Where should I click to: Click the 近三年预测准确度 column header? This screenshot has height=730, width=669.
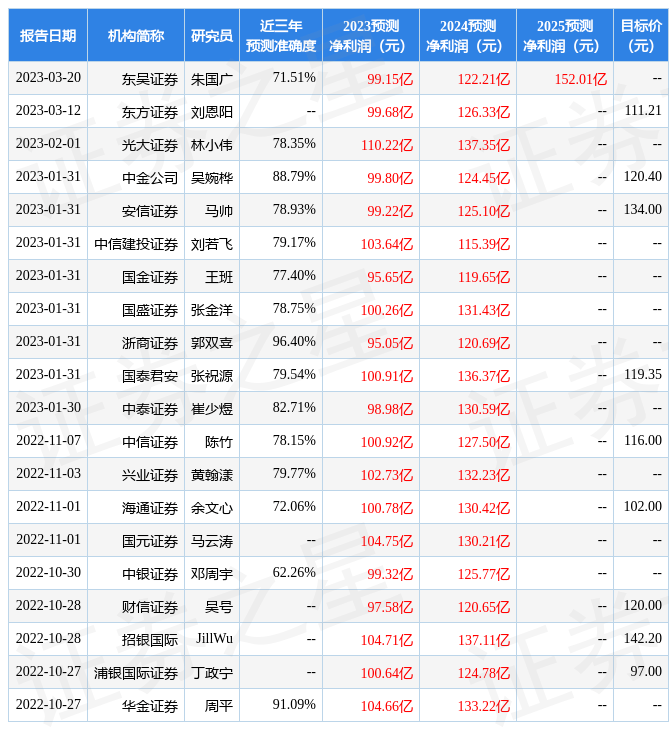point(281,36)
